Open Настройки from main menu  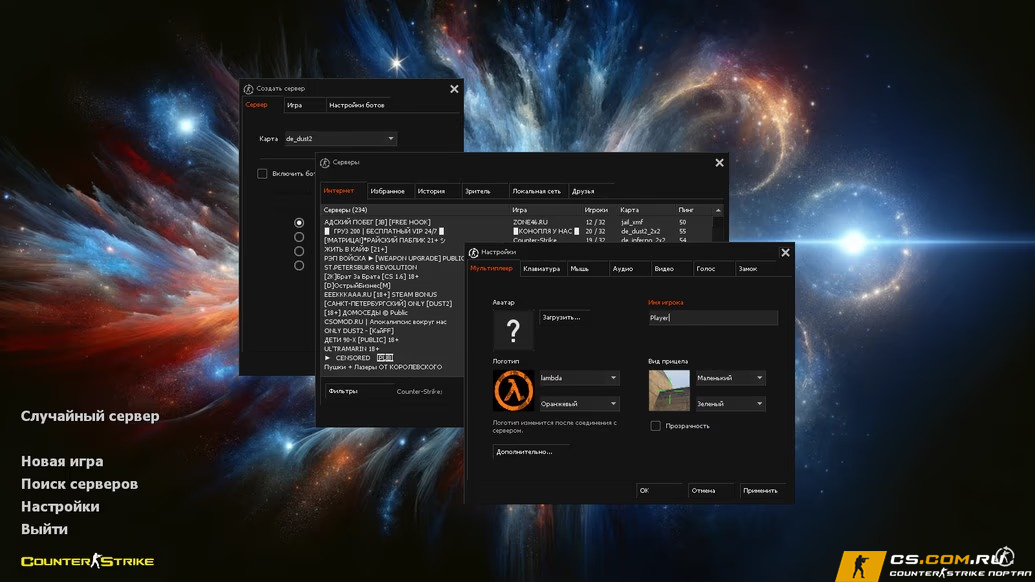[60, 506]
